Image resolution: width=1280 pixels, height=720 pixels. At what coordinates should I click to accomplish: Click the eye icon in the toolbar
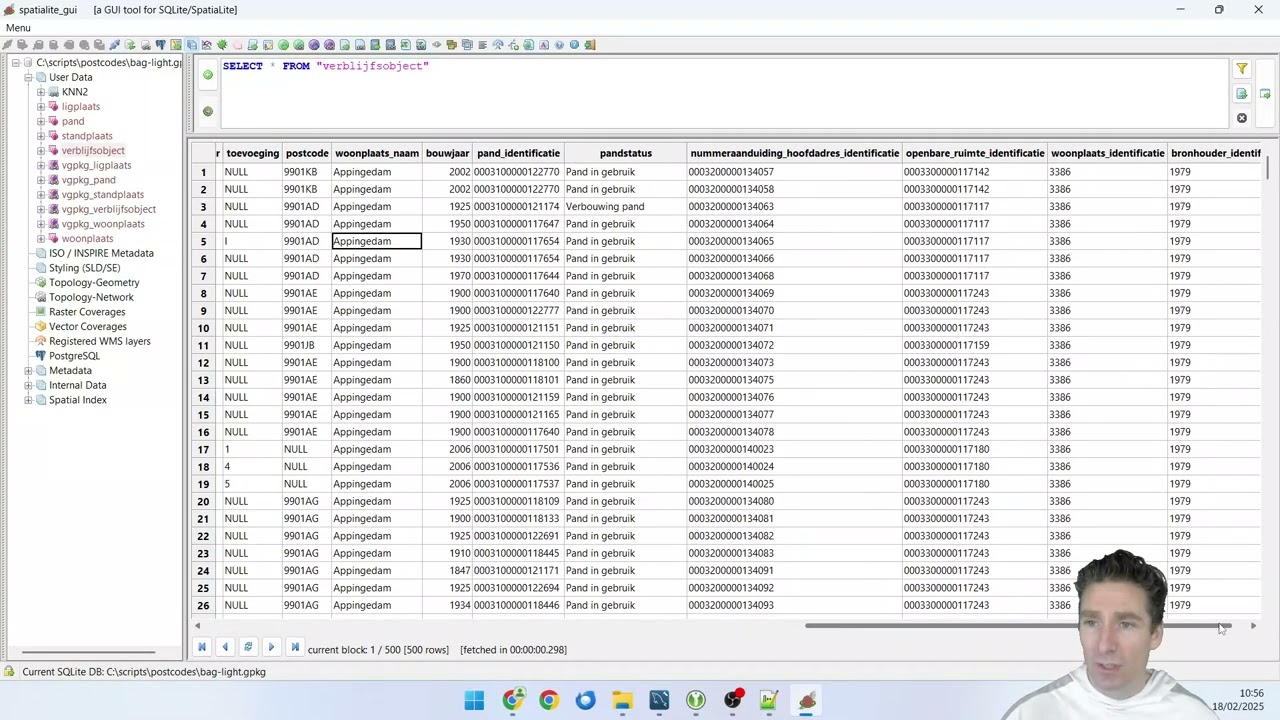(x=436, y=45)
